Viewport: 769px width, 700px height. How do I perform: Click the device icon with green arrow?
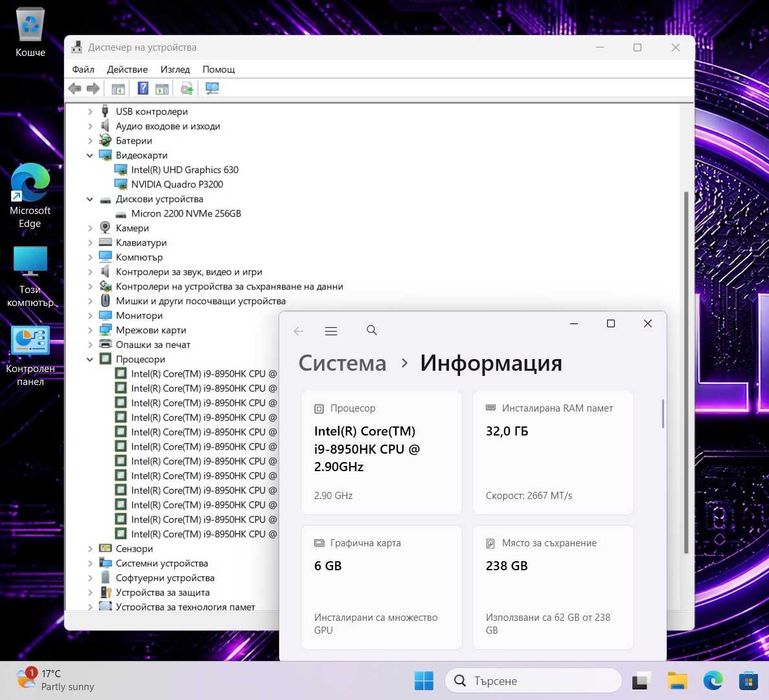[186, 89]
